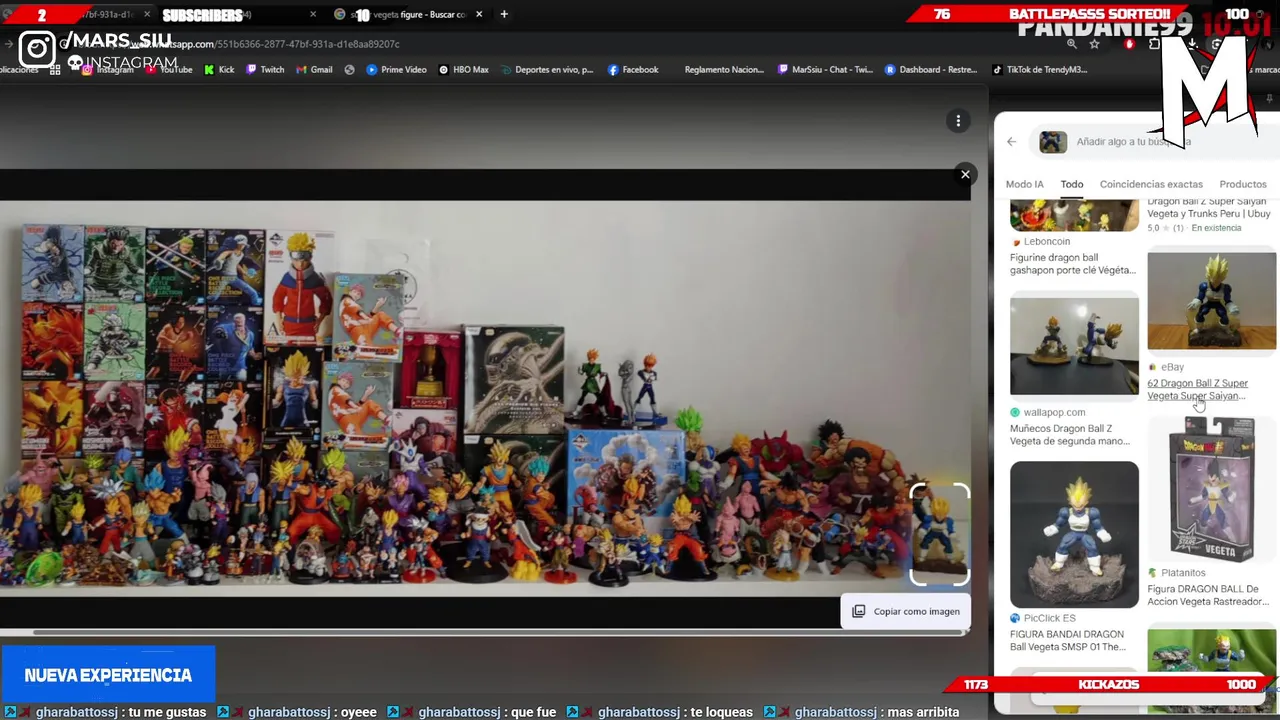This screenshot has width=1280, height=720.
Task: Open the Kick bookmark
Action: [x=219, y=70]
